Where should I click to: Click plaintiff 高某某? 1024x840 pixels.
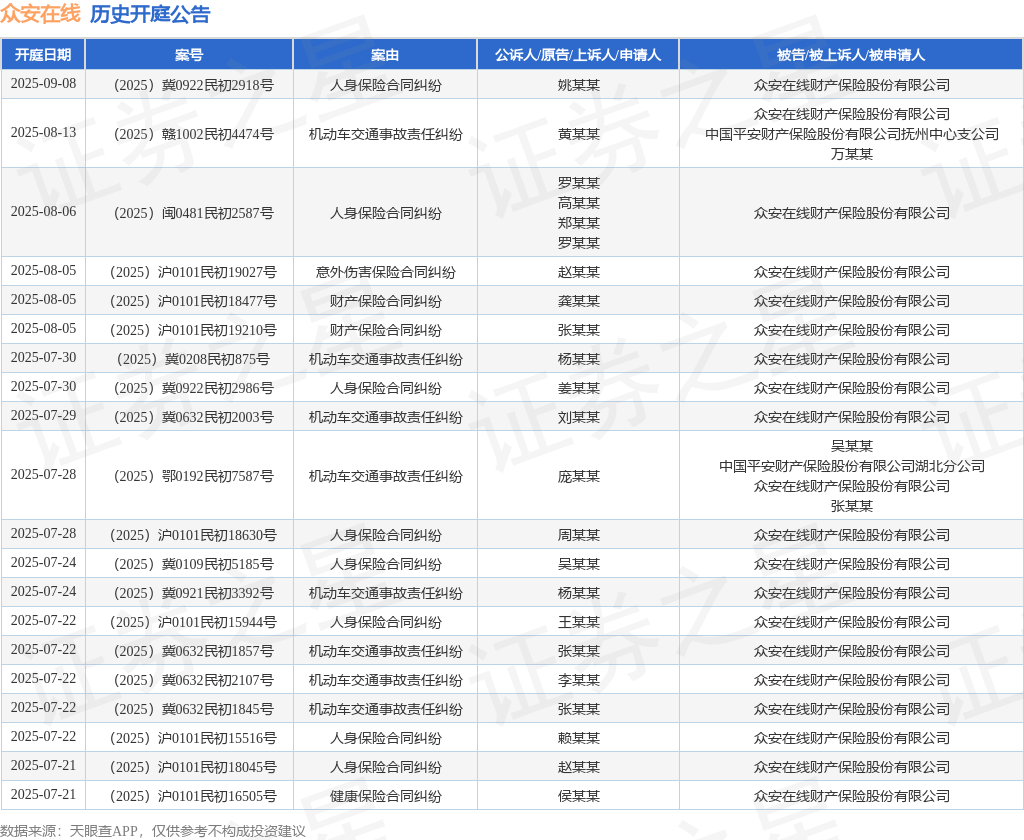tap(579, 203)
